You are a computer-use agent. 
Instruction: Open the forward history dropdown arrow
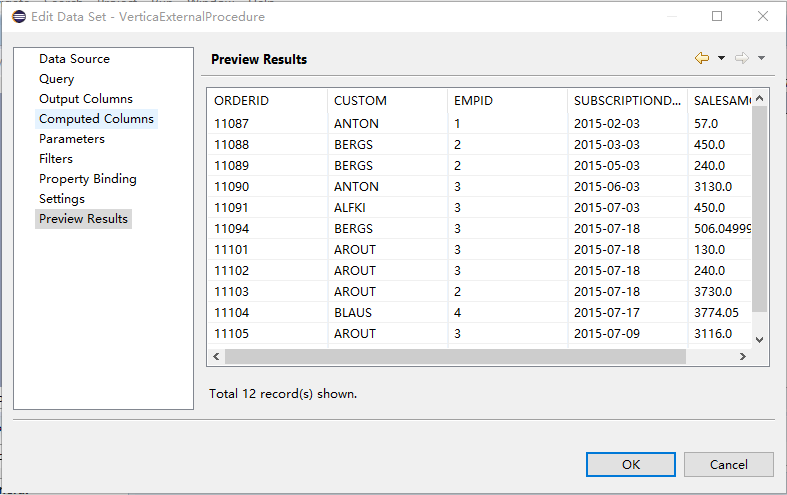click(761, 59)
